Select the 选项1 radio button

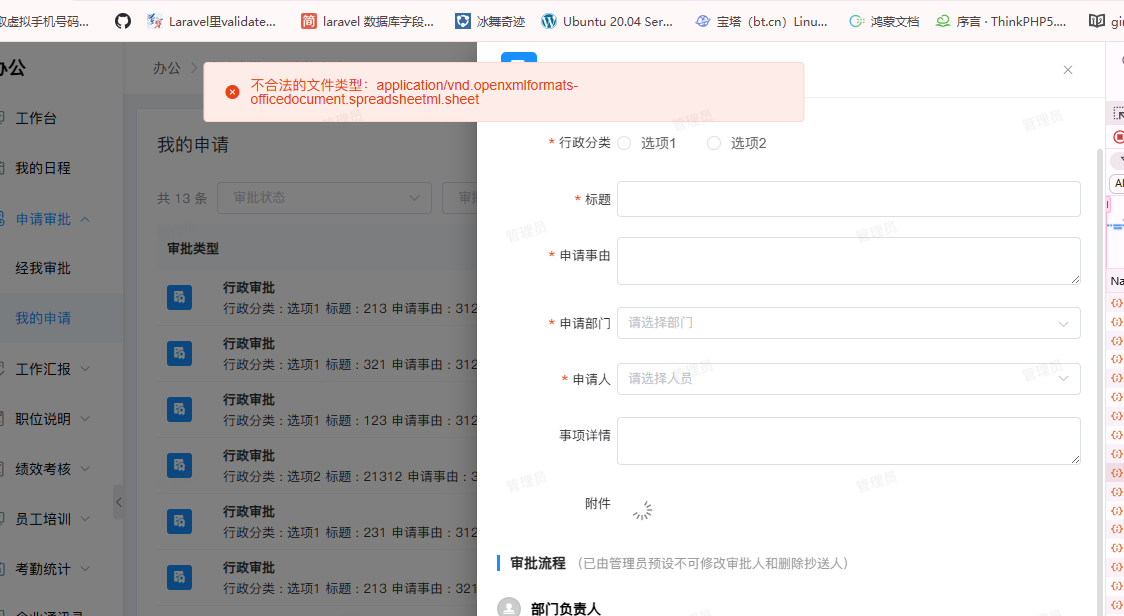click(624, 143)
